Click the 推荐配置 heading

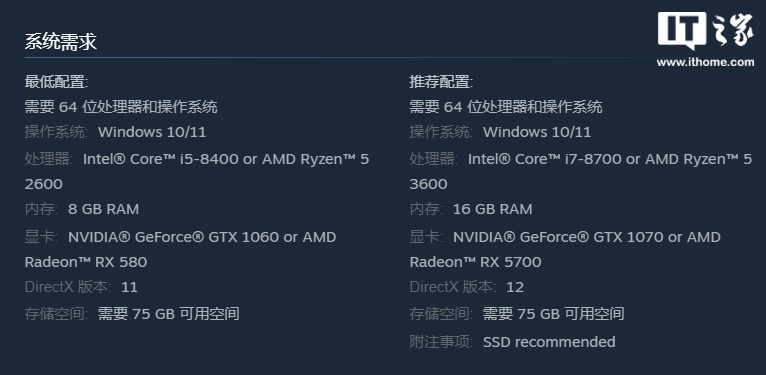click(441, 82)
